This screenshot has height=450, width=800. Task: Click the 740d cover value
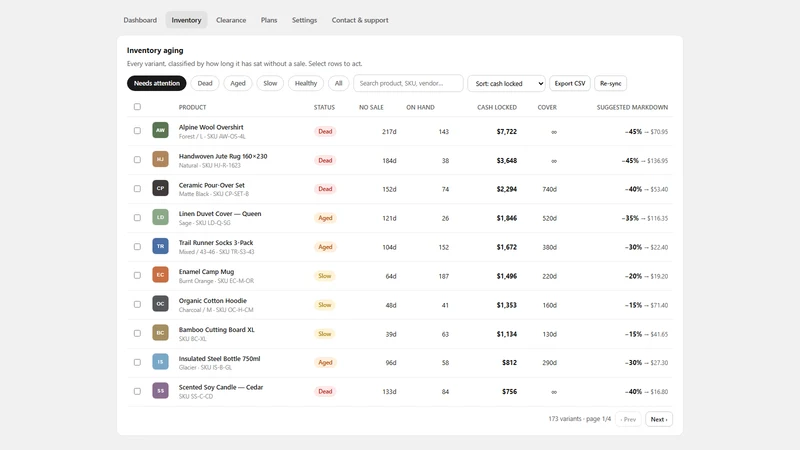click(x=549, y=189)
